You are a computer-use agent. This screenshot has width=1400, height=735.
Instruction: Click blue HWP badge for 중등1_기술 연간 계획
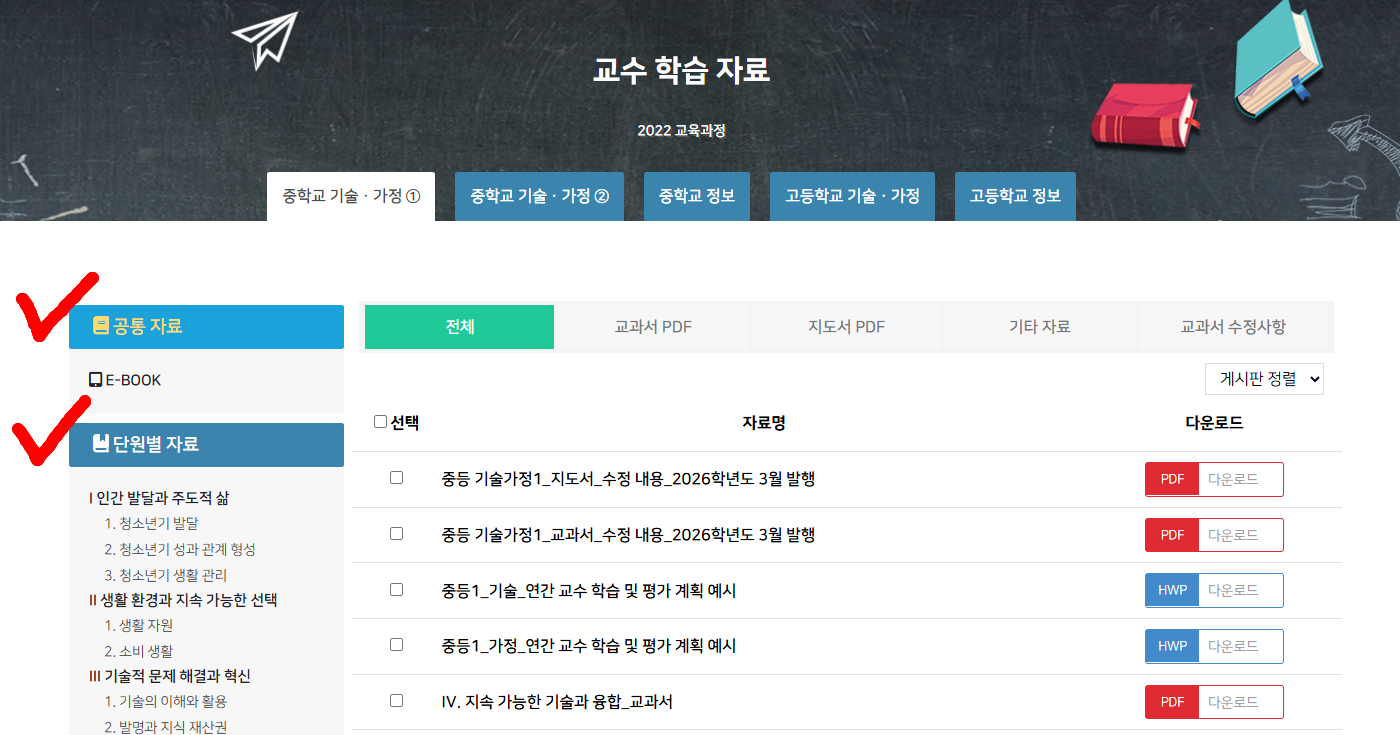[1172, 590]
